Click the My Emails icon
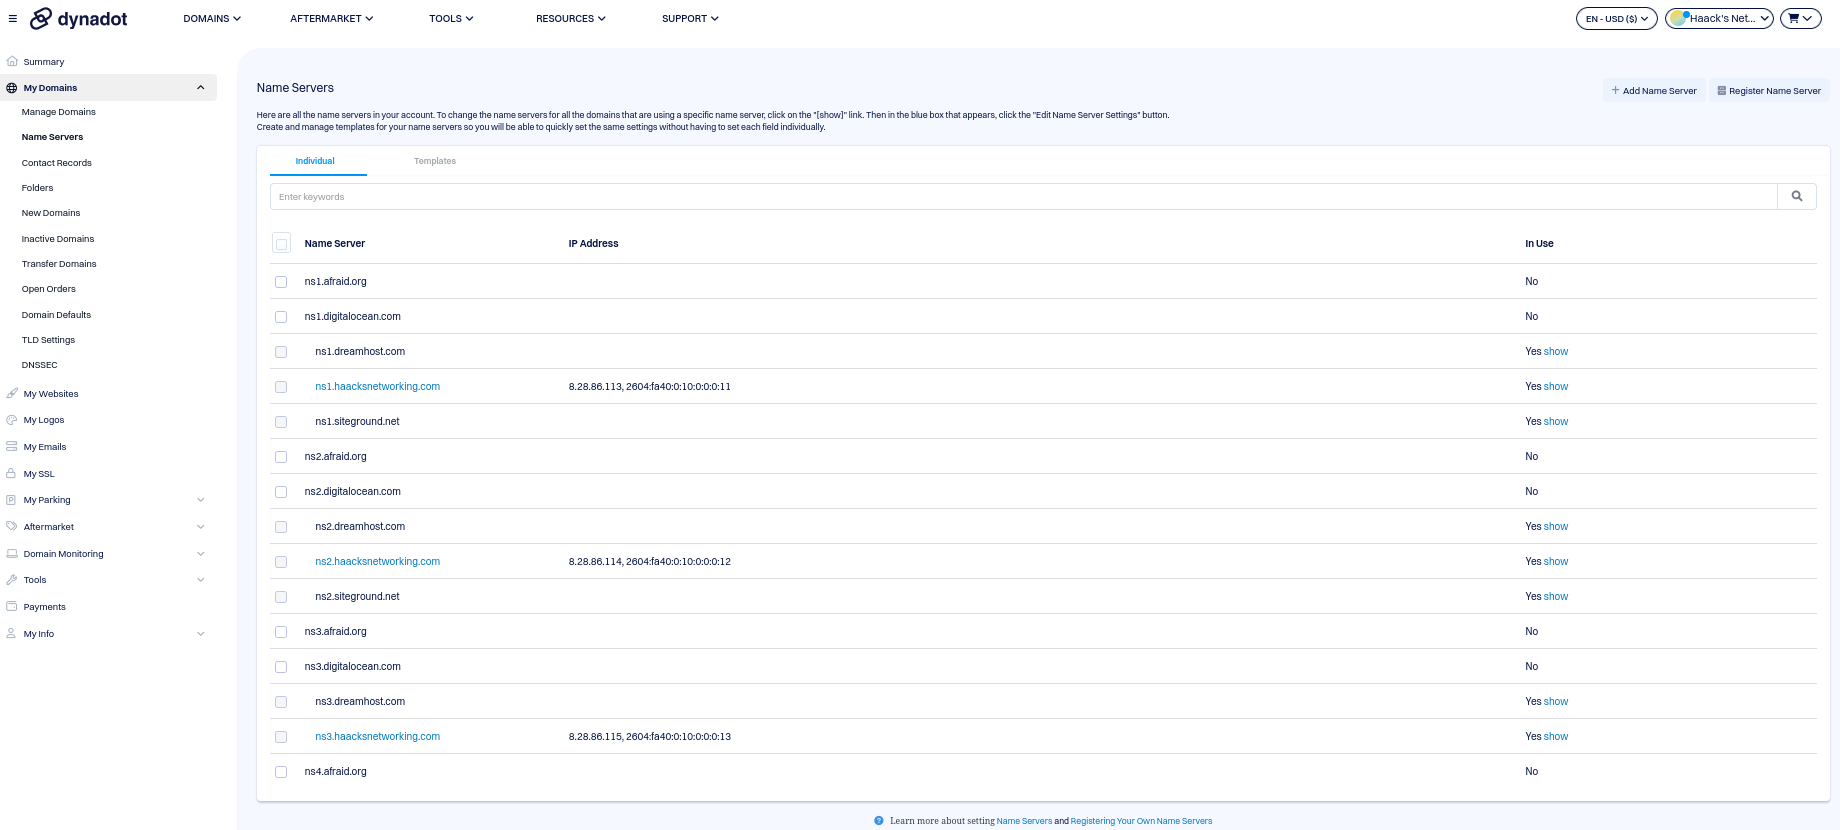 [12, 446]
